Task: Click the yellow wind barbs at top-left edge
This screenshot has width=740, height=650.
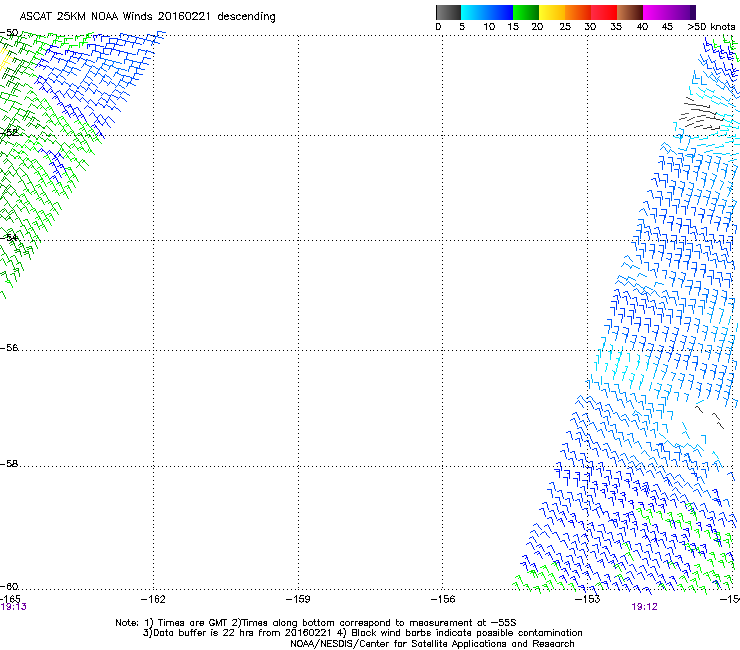Action: [x=5, y=60]
